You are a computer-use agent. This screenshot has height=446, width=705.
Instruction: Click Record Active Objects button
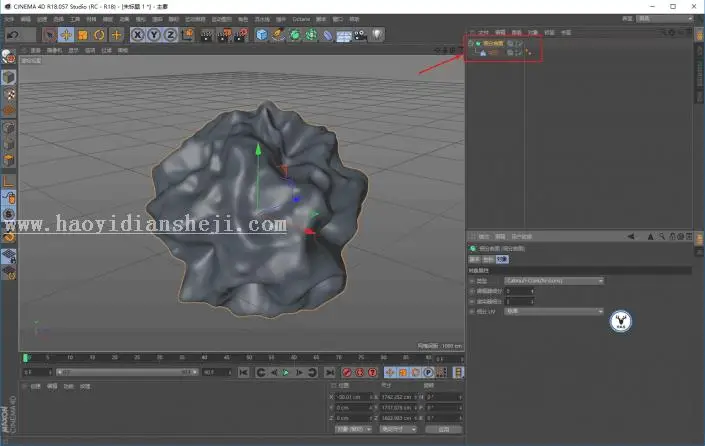(347, 372)
